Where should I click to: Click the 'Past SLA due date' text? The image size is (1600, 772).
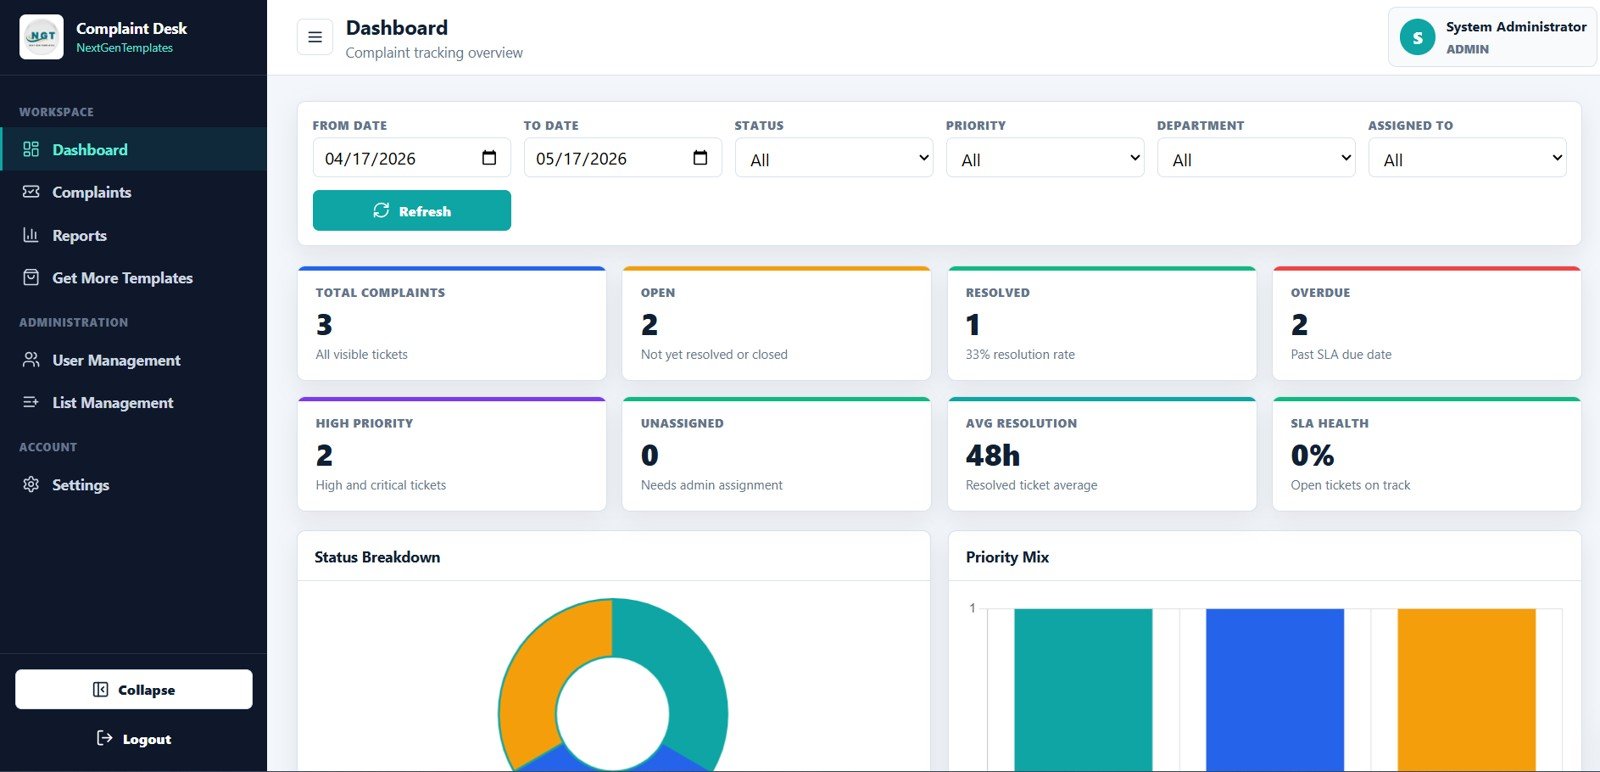(x=1341, y=354)
